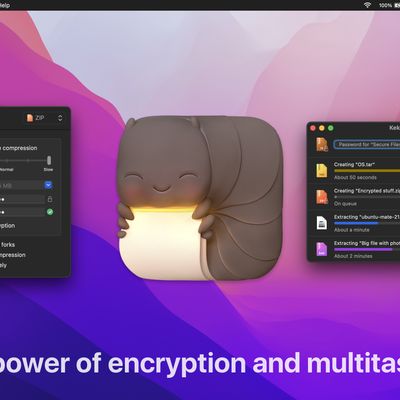Focus the Password for Secure Files field
Viewport: 400px width, 400px height.
coord(367,145)
